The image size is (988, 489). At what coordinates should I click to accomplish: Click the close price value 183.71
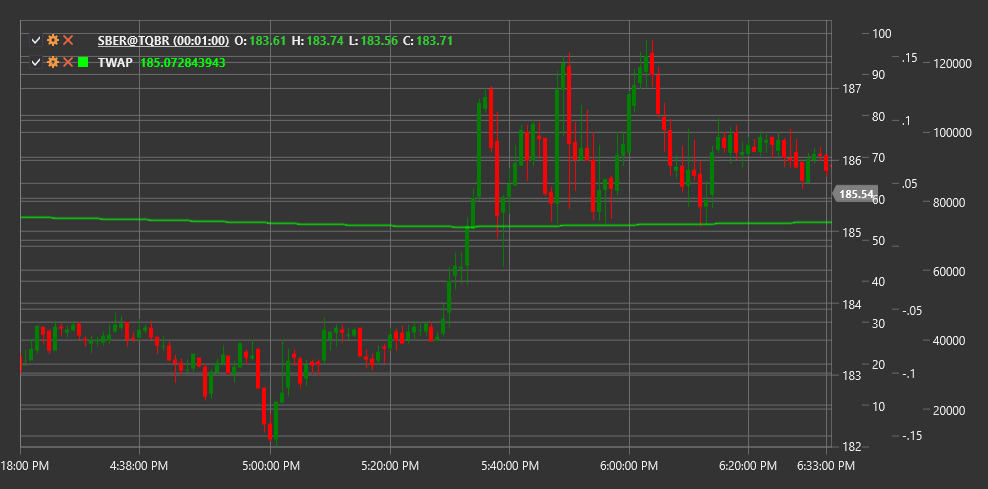[435, 41]
